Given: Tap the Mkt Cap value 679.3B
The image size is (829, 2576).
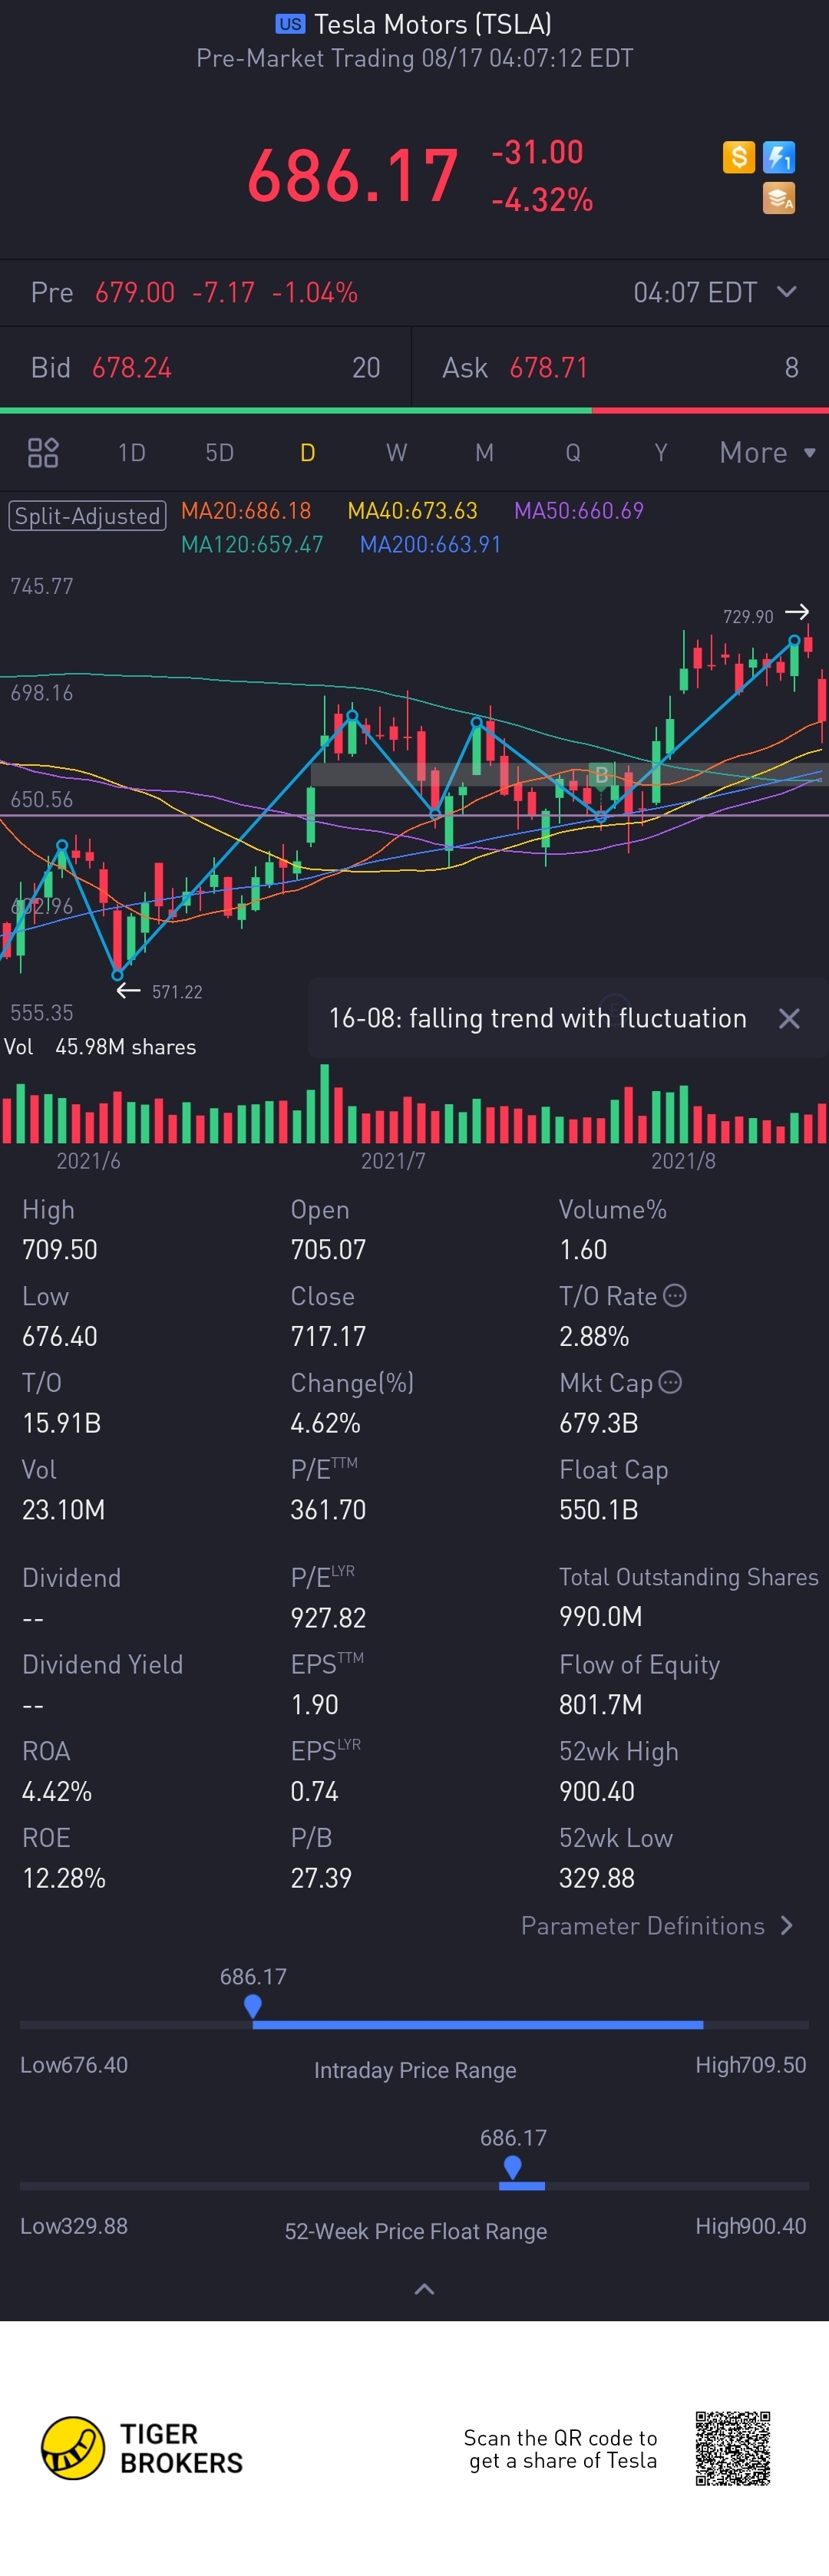Looking at the screenshot, I should (x=599, y=1423).
